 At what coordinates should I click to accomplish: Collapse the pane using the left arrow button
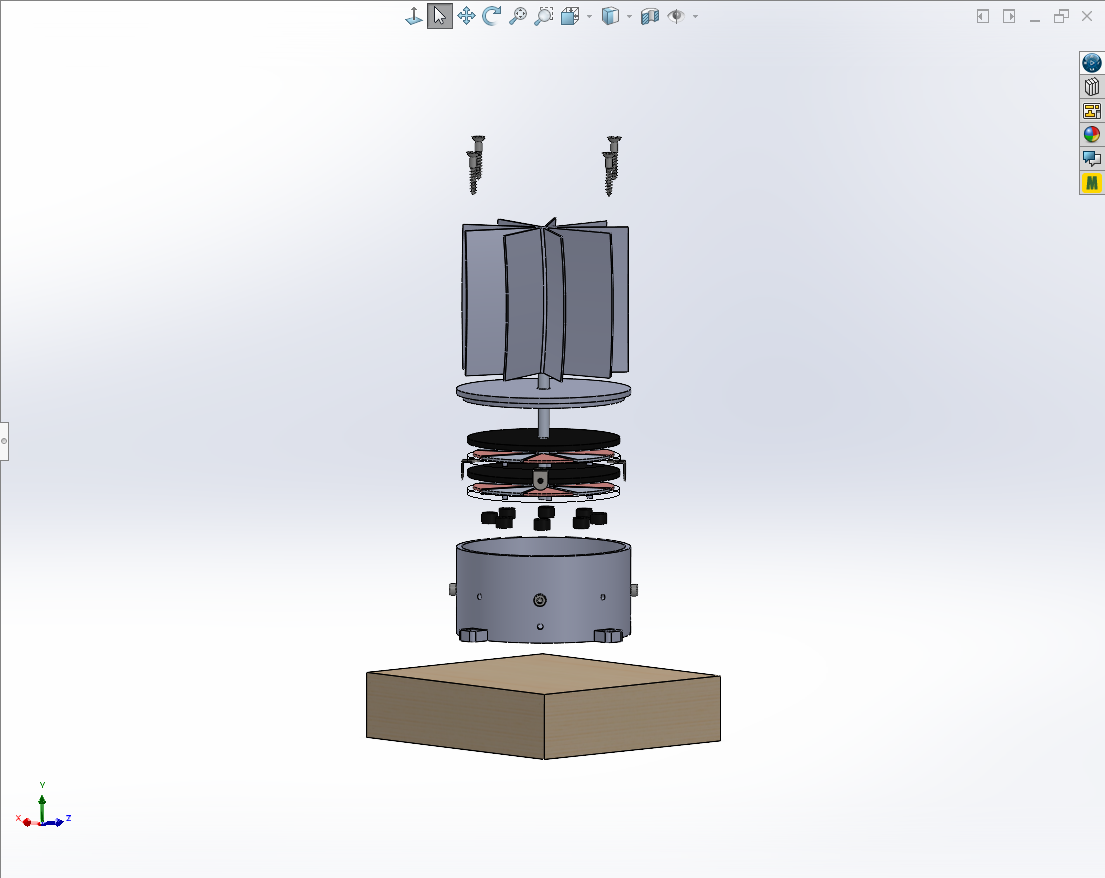pos(983,16)
